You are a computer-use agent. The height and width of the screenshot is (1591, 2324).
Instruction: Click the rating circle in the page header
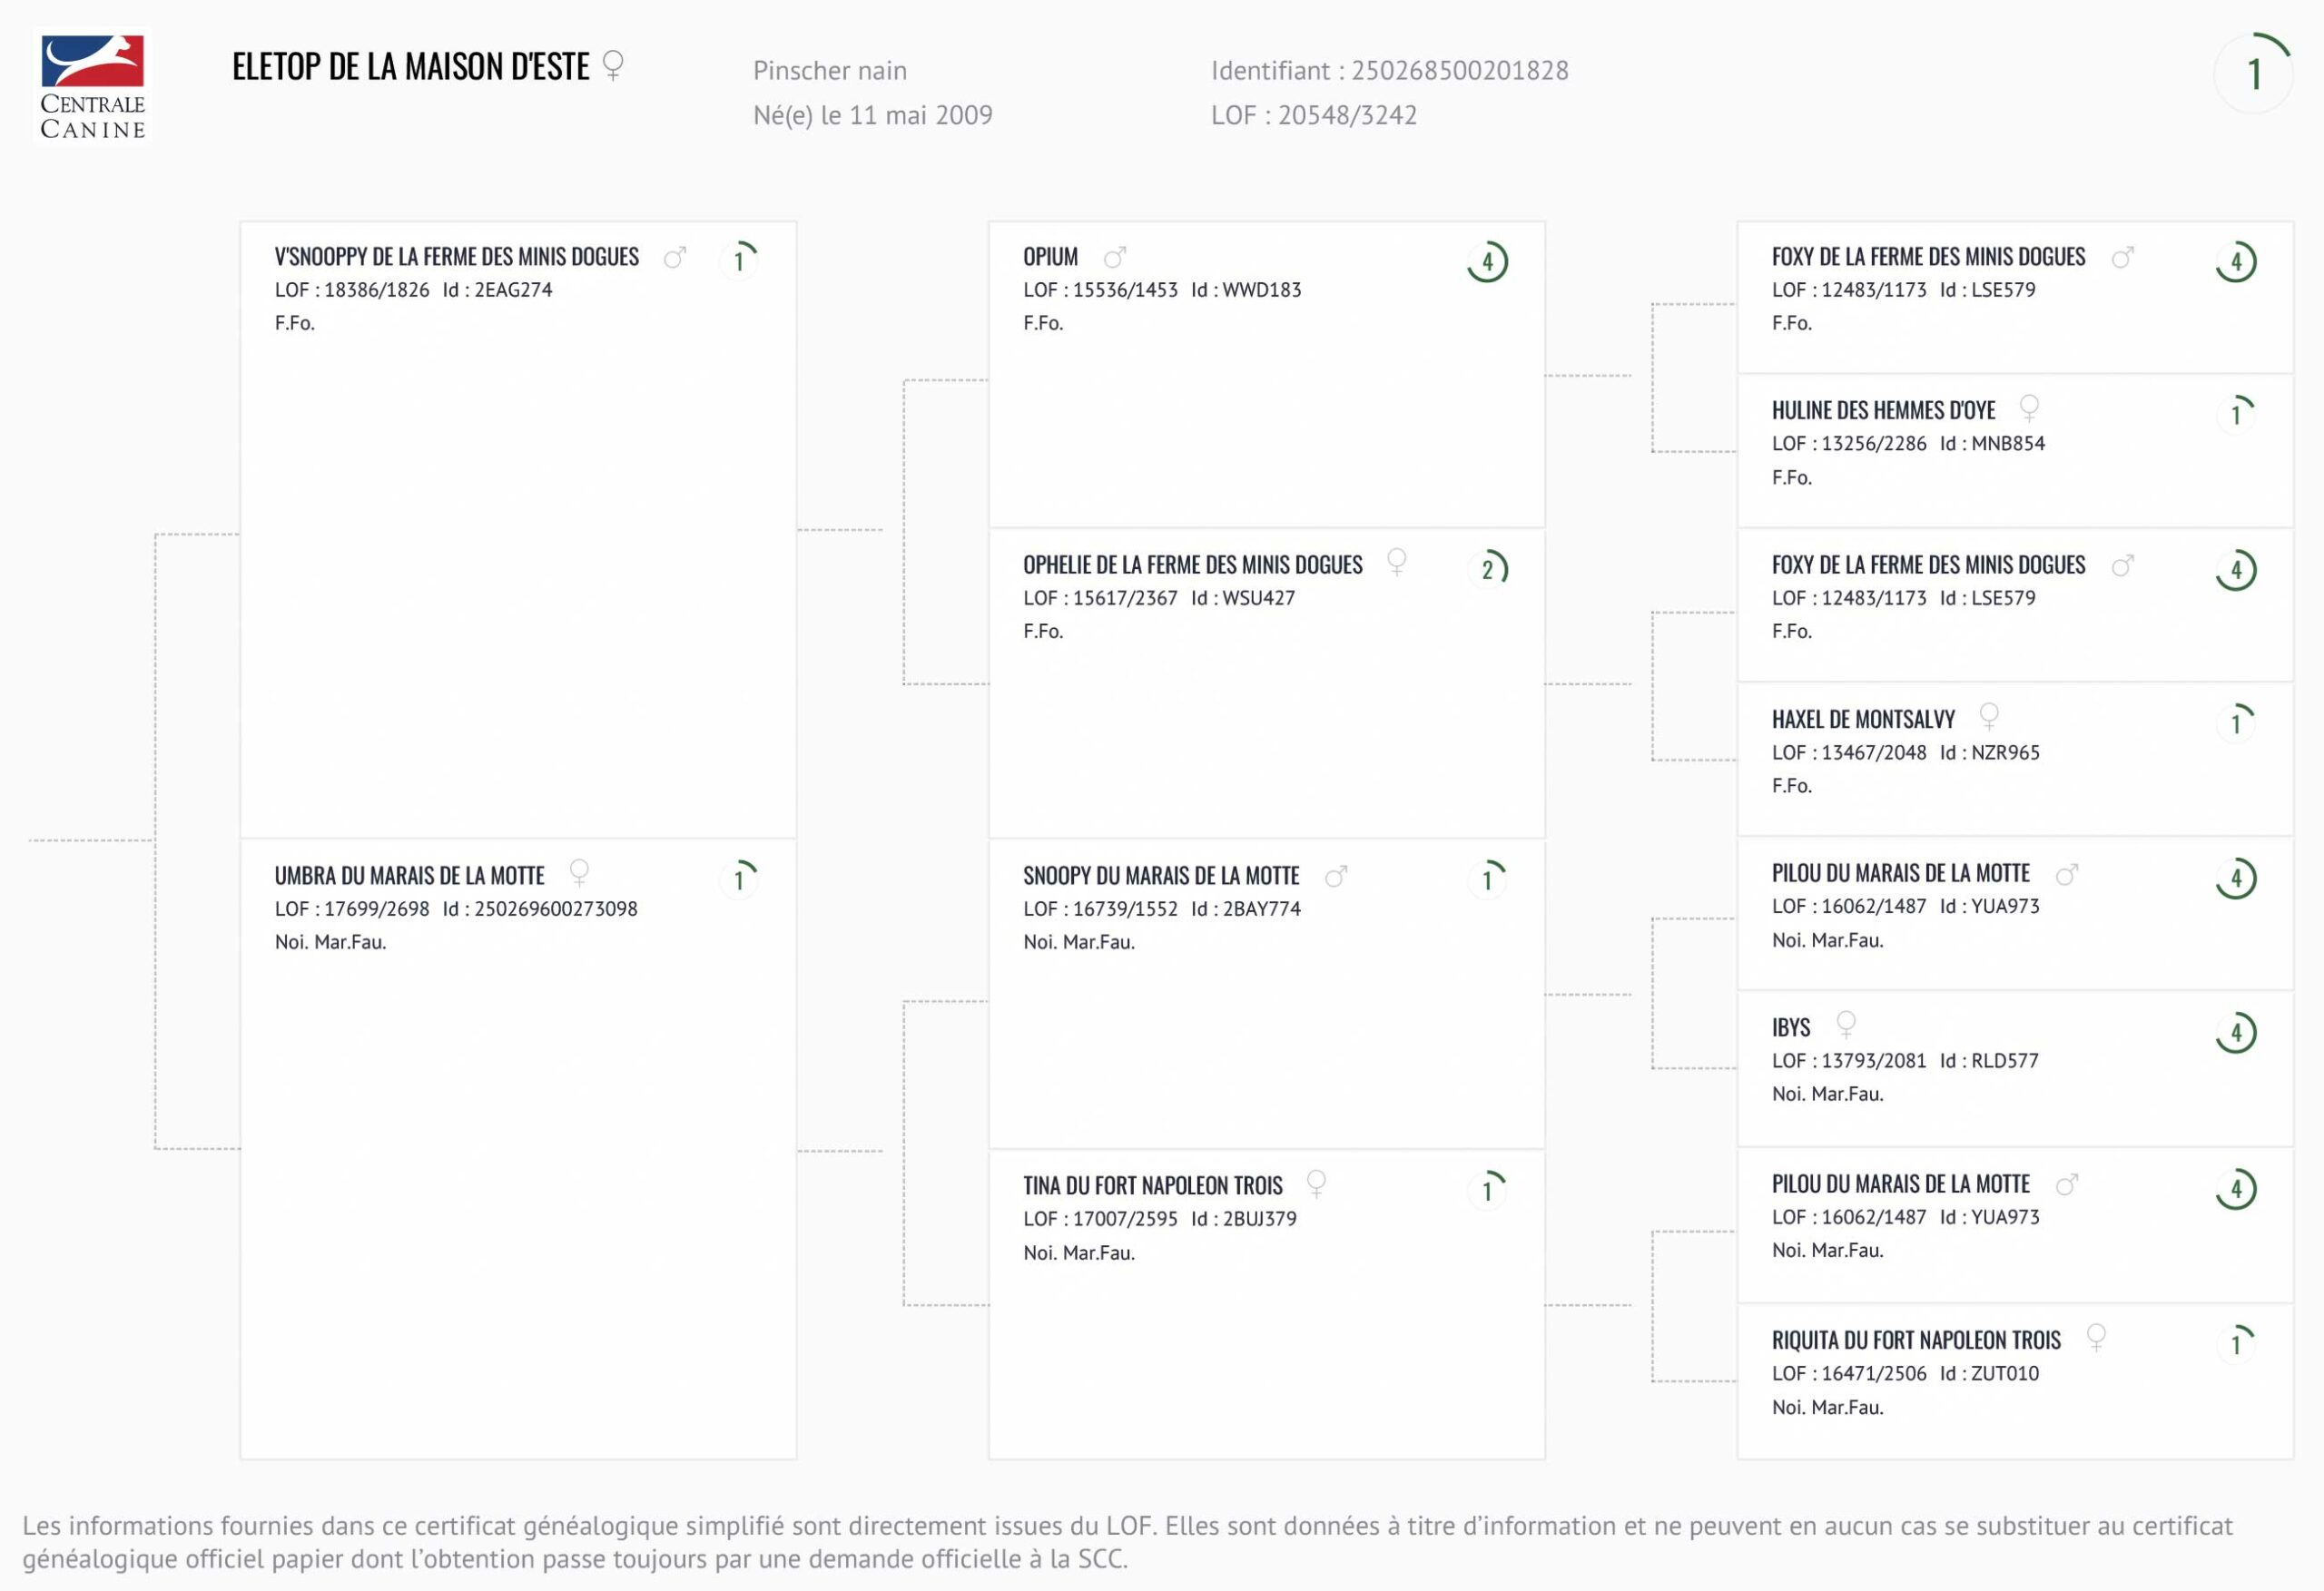click(x=2253, y=73)
